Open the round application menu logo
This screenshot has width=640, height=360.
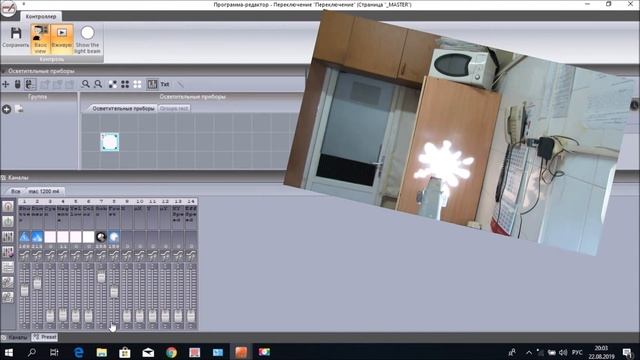[8, 9]
